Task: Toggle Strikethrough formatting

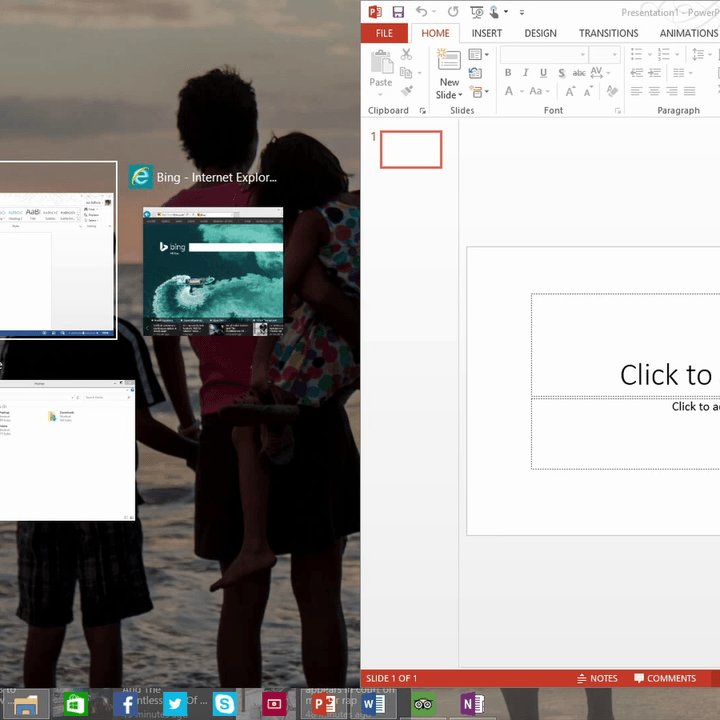Action: tap(579, 73)
